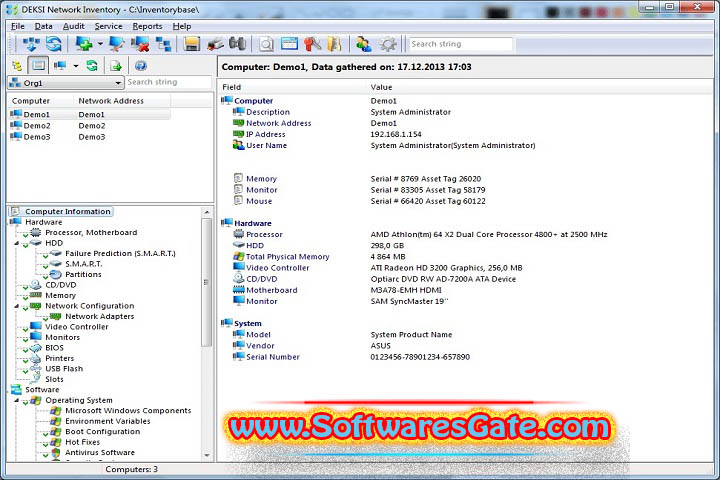The width and height of the screenshot is (720, 480).
Task: Click the export page with green arrow icon
Action: pos(116,66)
